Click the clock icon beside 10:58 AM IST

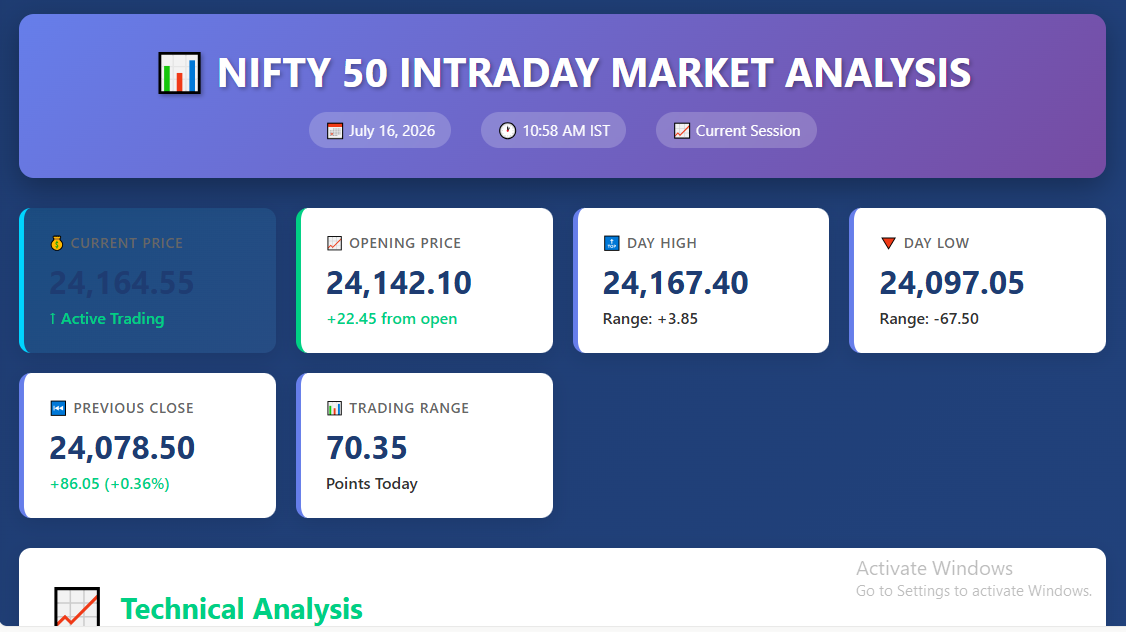[508, 131]
